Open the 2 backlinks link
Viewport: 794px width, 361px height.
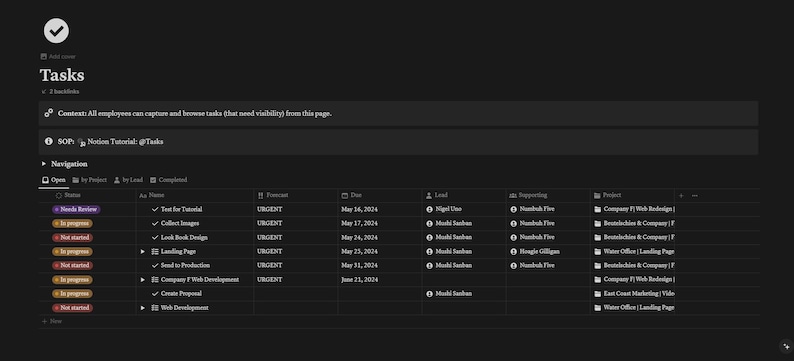click(x=60, y=92)
